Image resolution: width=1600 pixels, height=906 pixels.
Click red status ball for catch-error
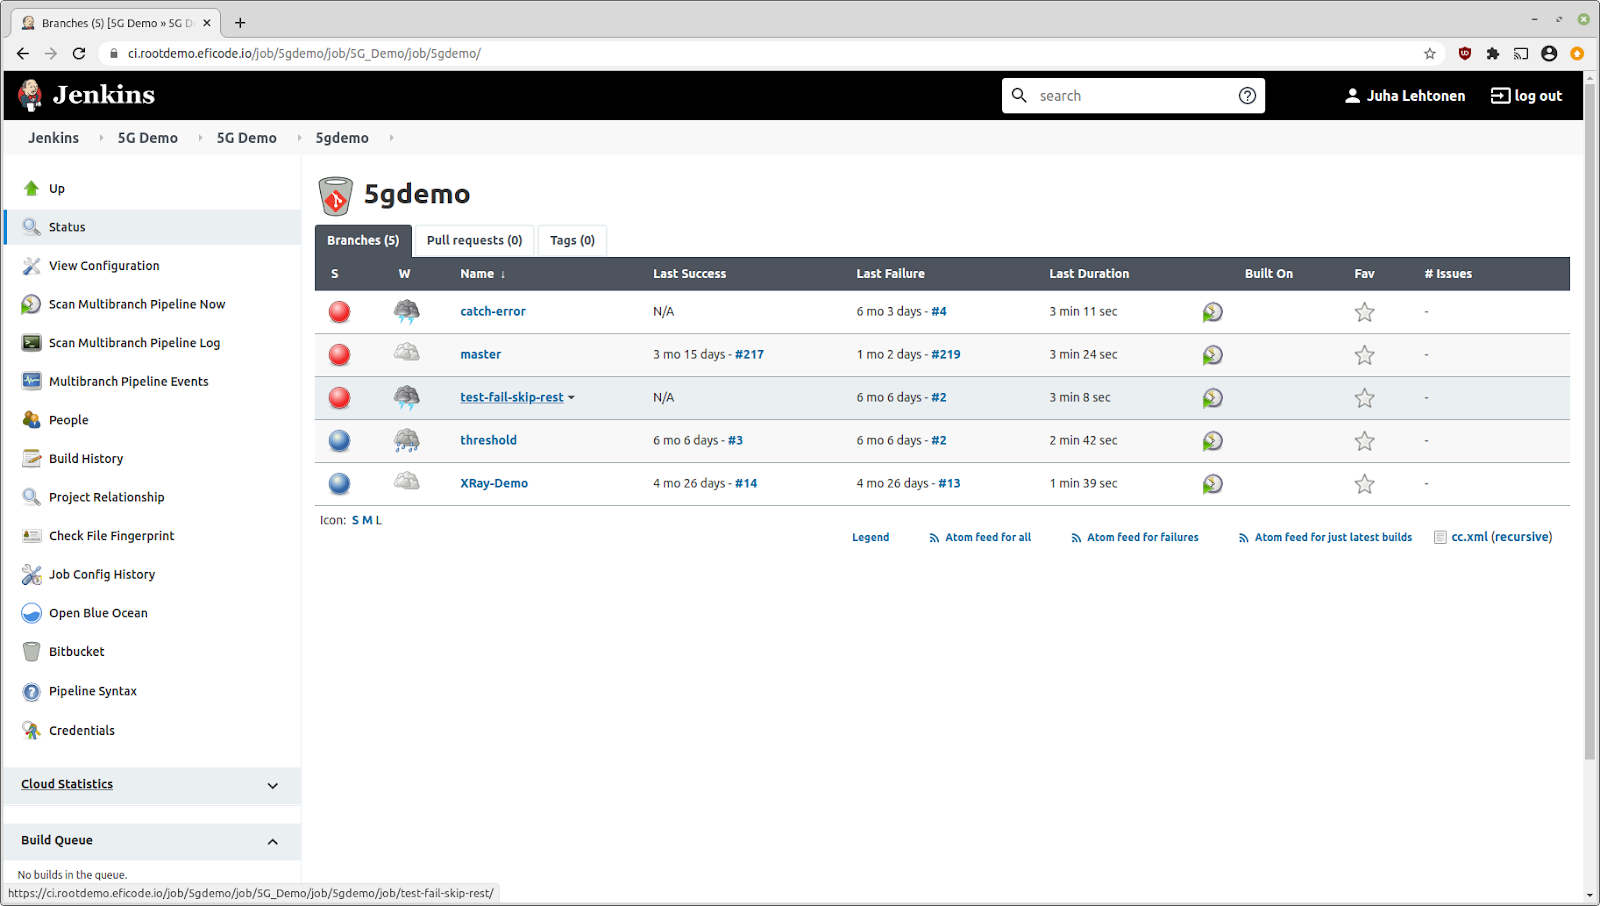pyautogui.click(x=340, y=312)
